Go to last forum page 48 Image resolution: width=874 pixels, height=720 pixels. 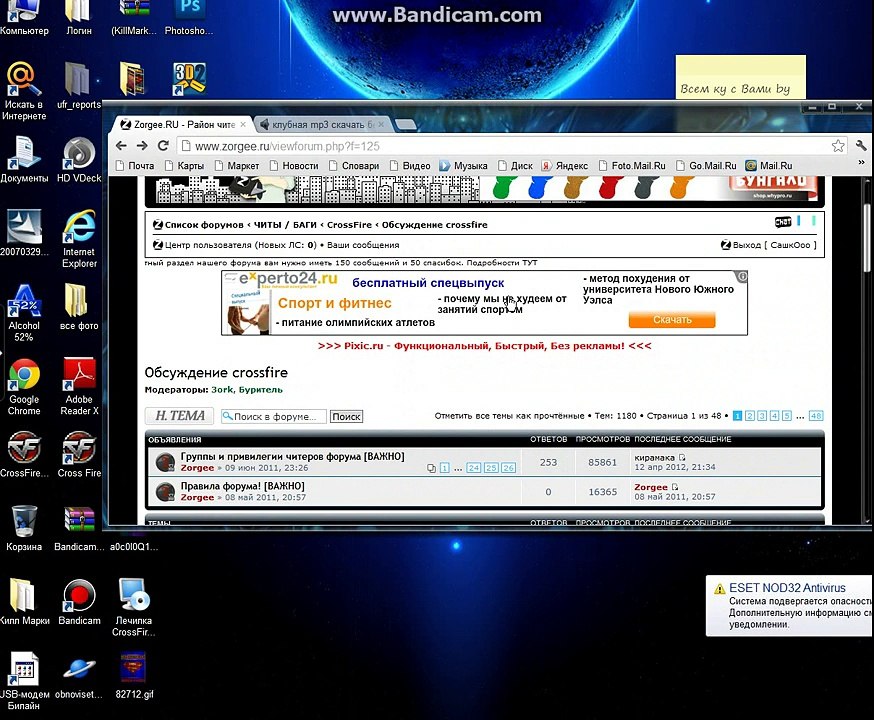click(x=815, y=416)
